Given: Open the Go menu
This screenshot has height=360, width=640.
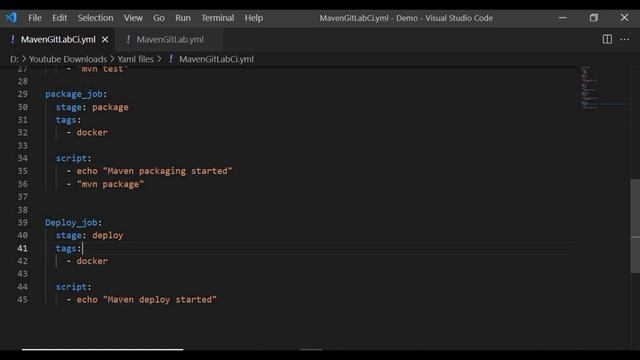Looking at the screenshot, I should click(x=159, y=18).
